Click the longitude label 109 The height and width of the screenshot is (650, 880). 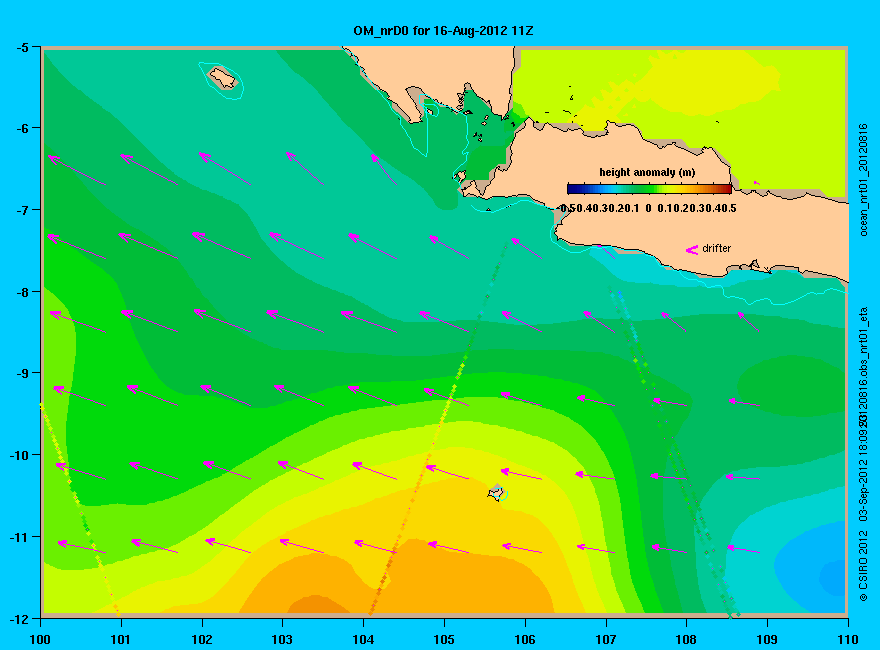coord(767,639)
